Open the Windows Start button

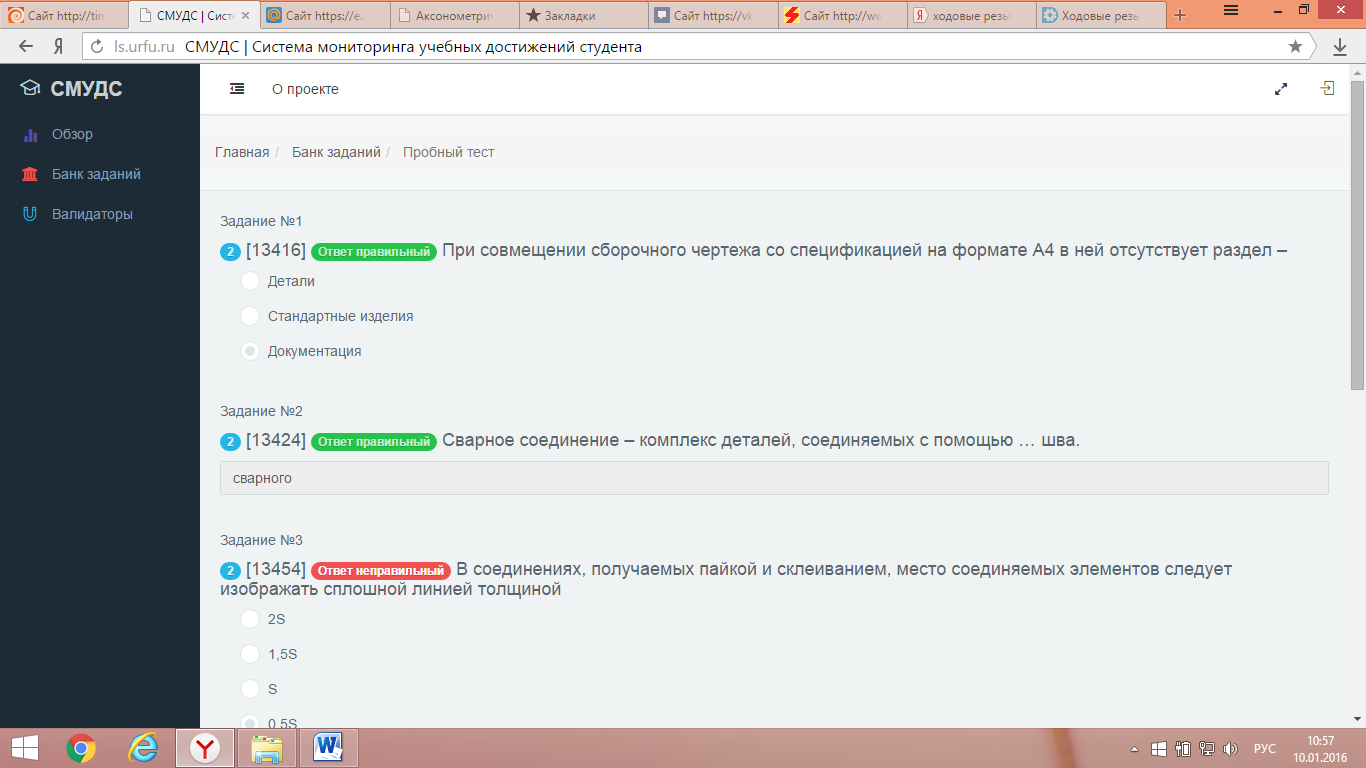tap(25, 748)
